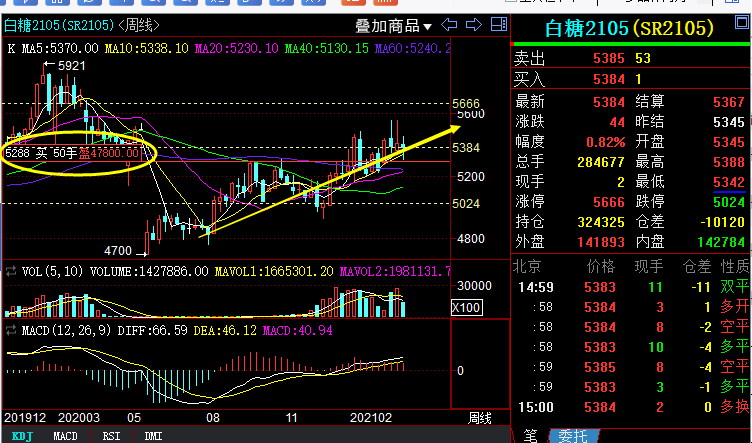Screen dimensions: 752x443
Task: Select the DMI indicator tab
Action: pos(153,436)
